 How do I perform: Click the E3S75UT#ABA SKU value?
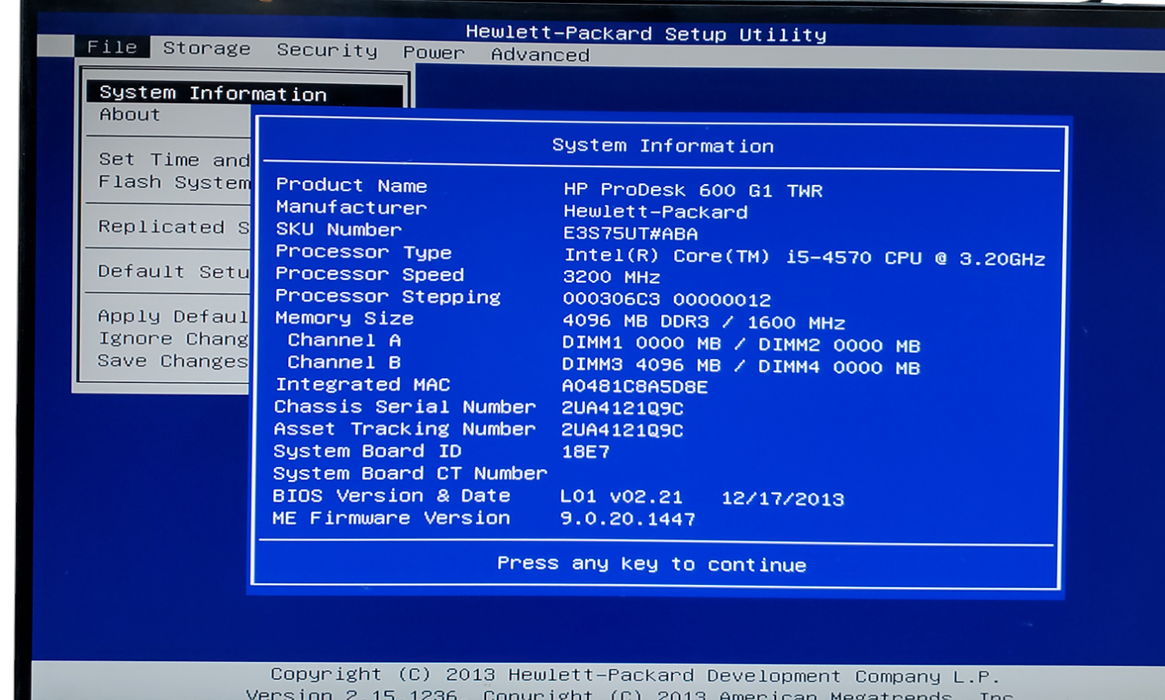tap(630, 233)
